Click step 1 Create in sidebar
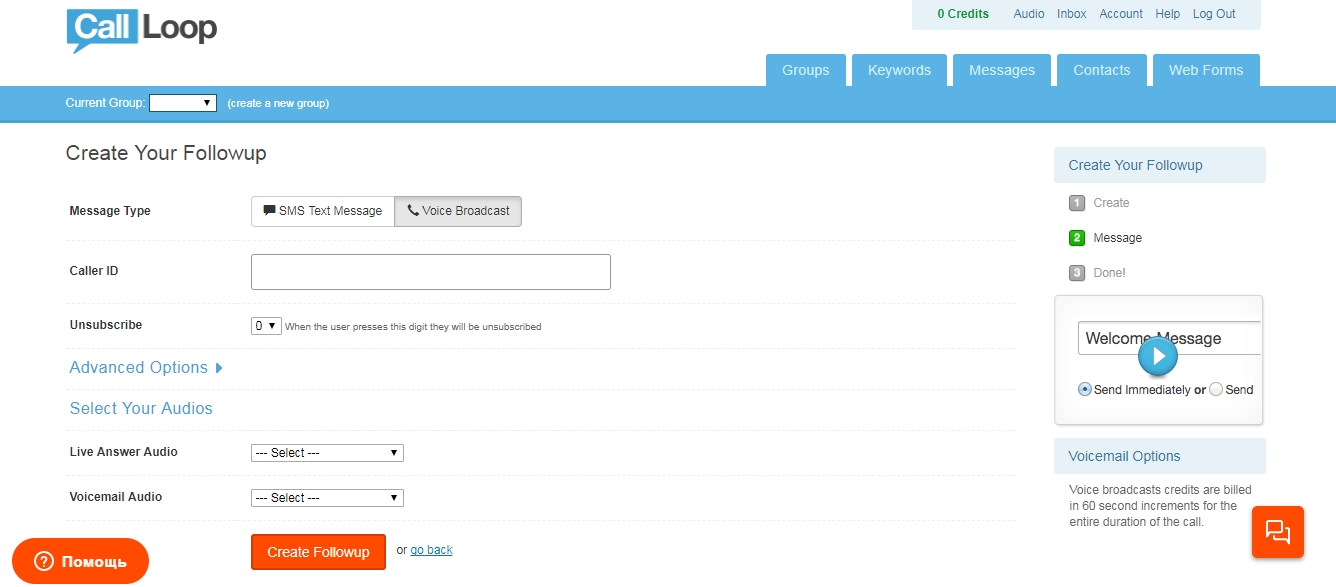The height and width of the screenshot is (587, 1336). 1099,203
